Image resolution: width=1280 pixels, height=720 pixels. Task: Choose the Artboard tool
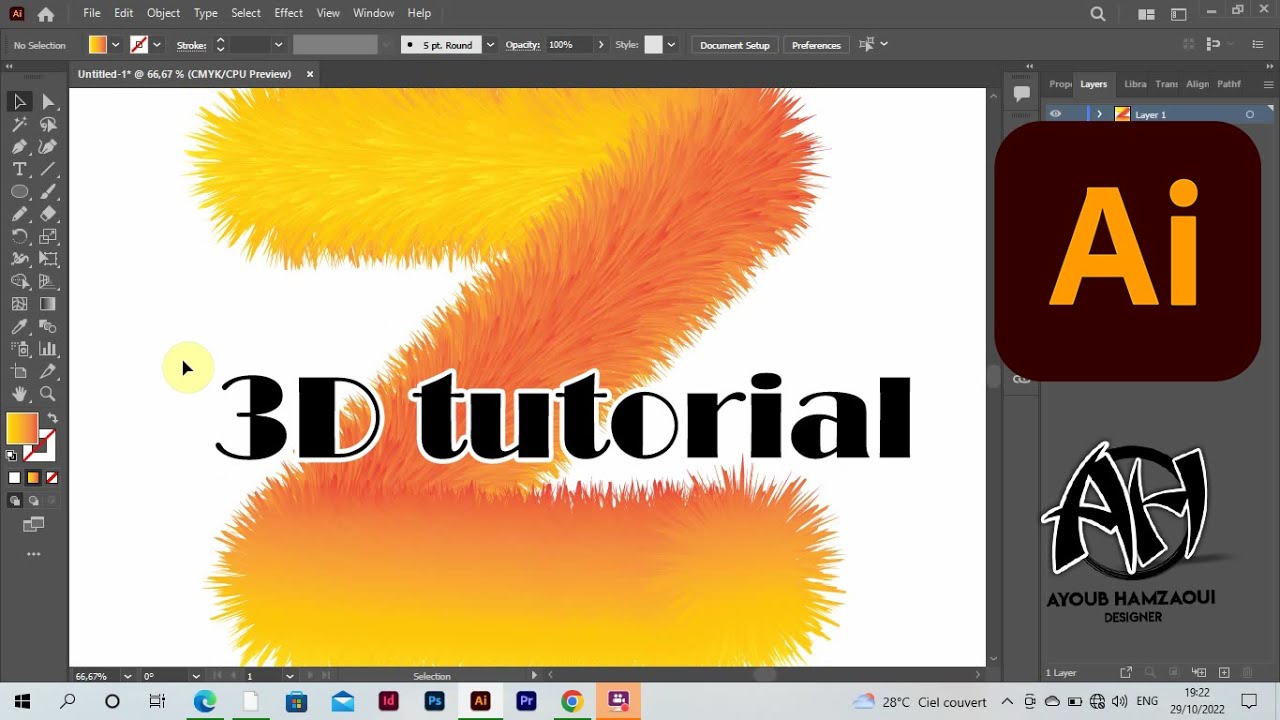point(19,372)
